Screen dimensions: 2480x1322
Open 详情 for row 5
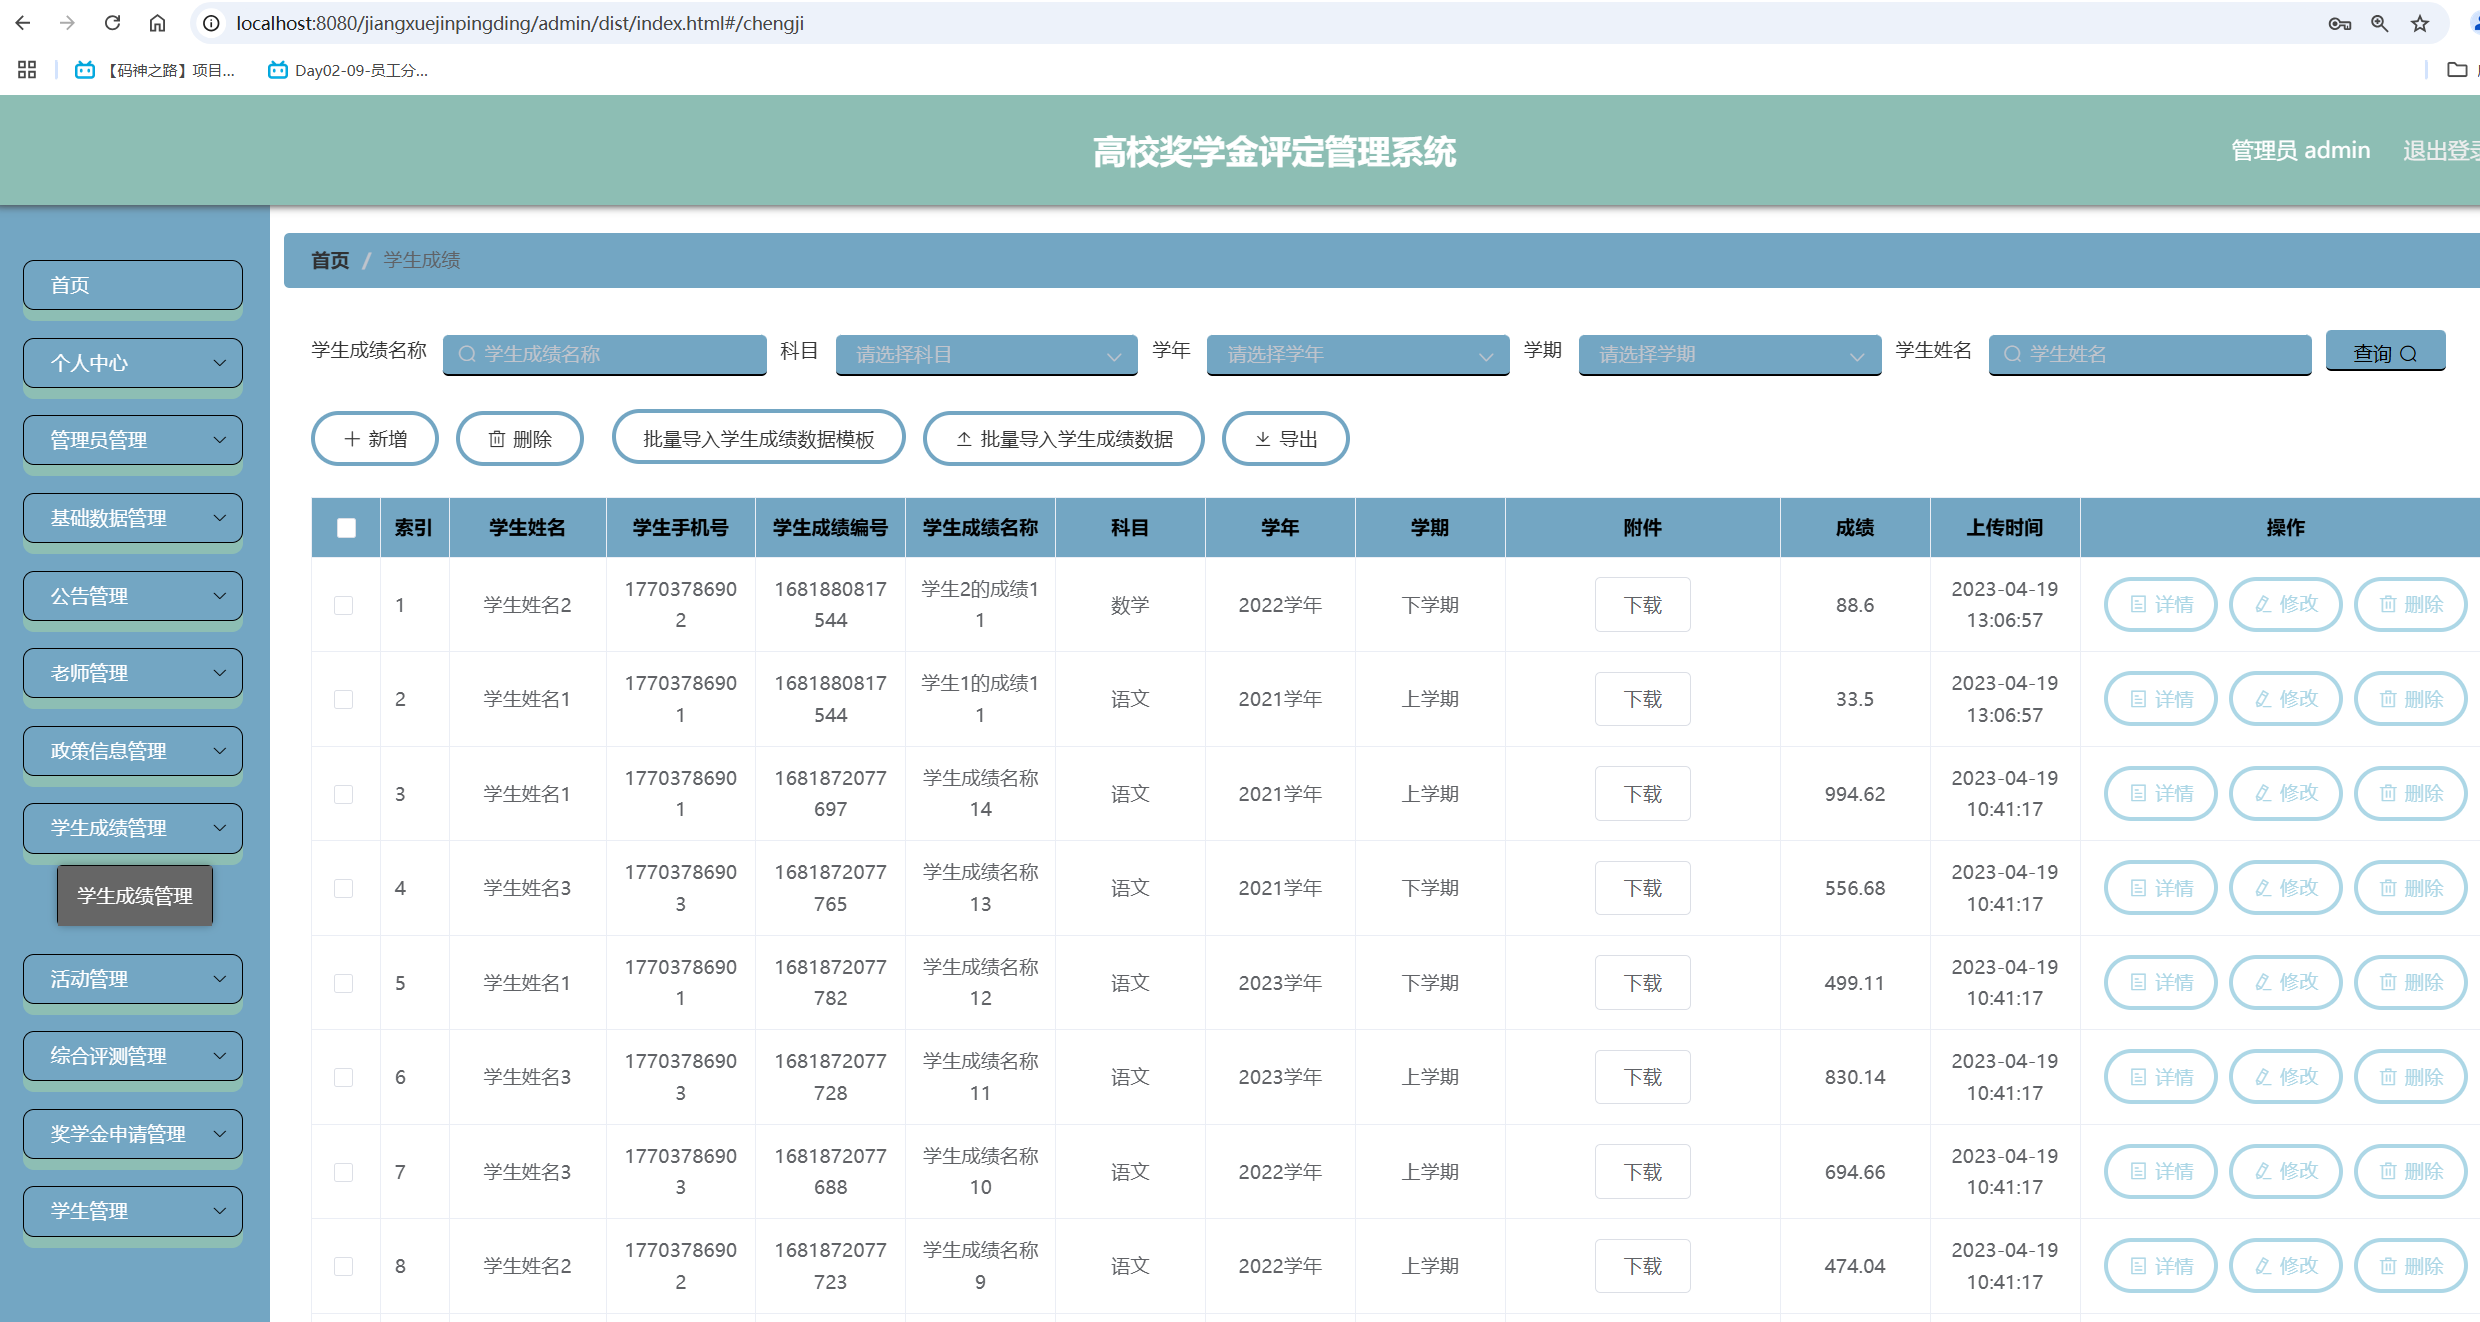(x=2161, y=982)
